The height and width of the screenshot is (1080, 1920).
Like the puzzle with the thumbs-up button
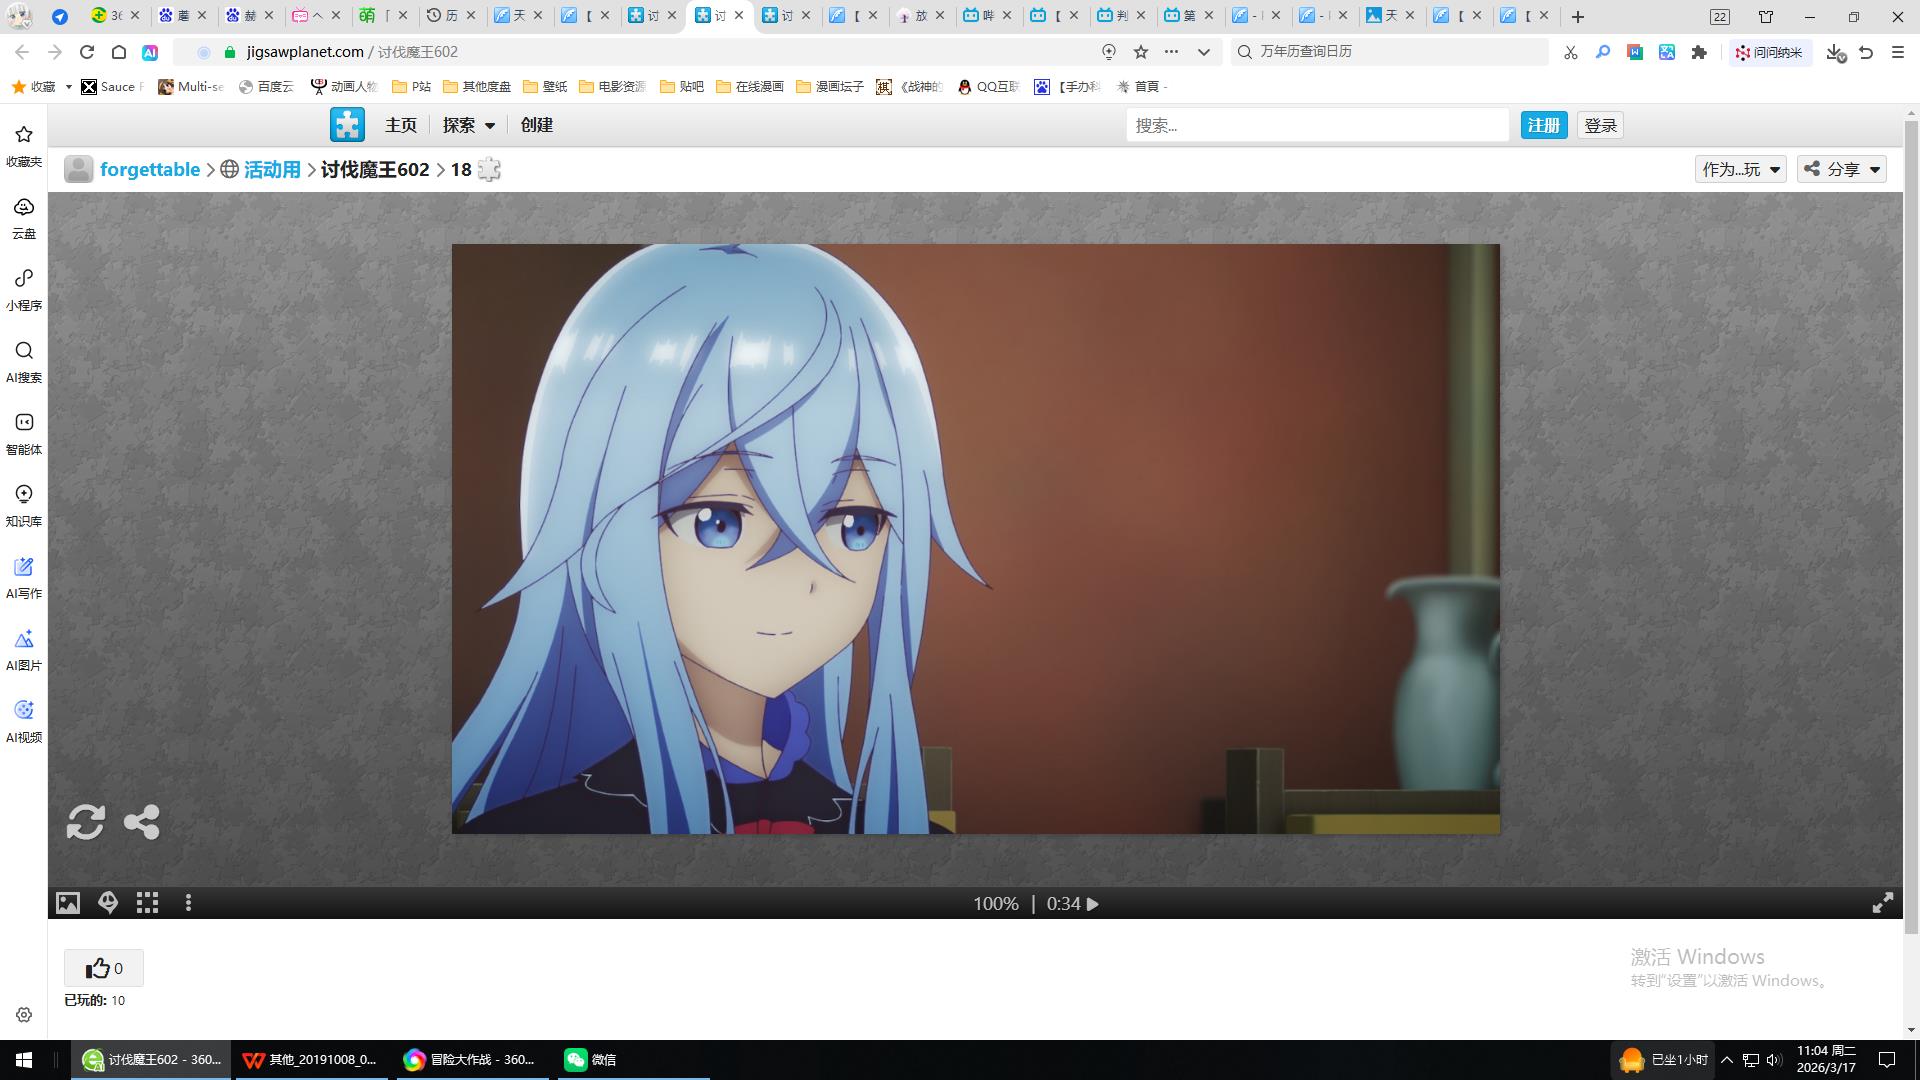(x=104, y=968)
